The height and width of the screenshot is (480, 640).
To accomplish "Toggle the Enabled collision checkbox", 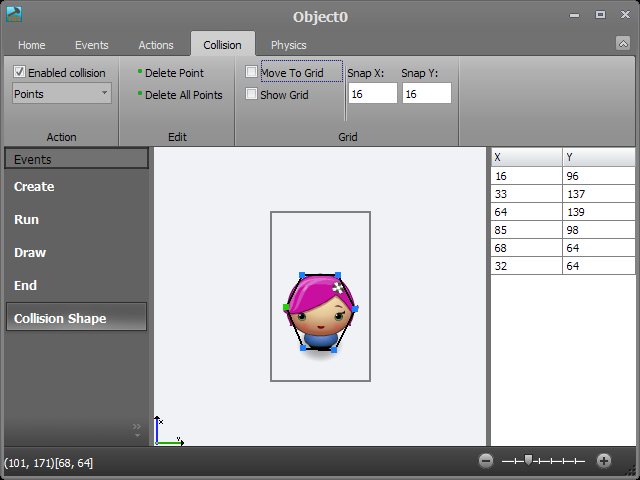I will tap(20, 73).
